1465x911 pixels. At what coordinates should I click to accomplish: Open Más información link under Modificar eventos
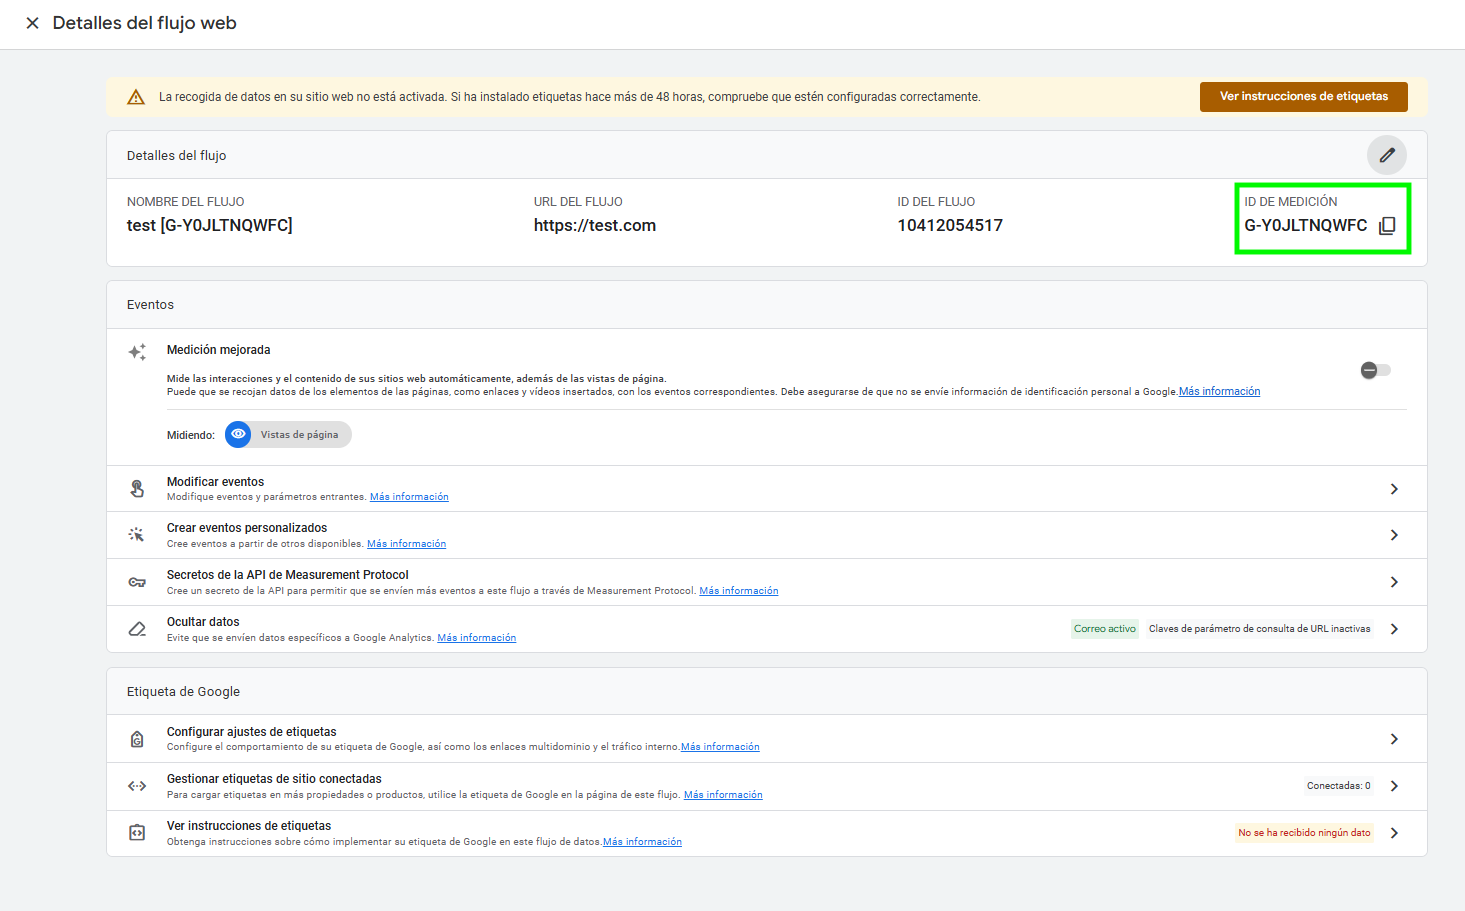409,497
